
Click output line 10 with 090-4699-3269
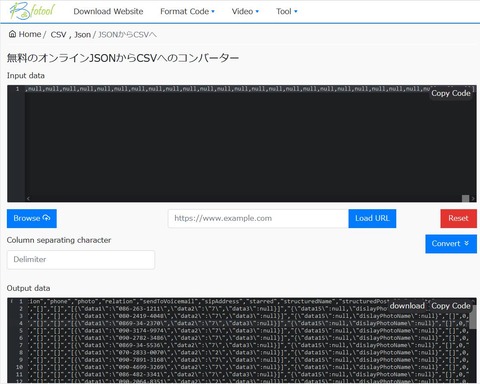248,367
